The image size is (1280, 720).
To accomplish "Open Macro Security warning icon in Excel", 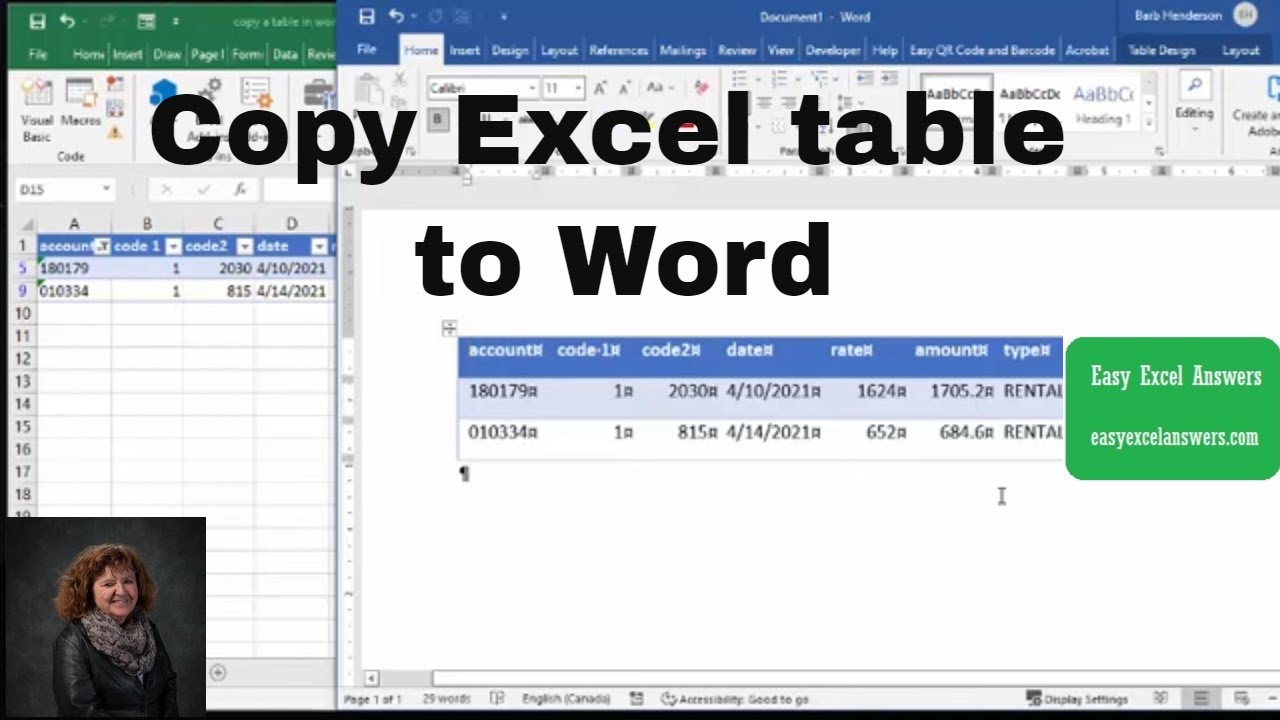I will coord(115,131).
